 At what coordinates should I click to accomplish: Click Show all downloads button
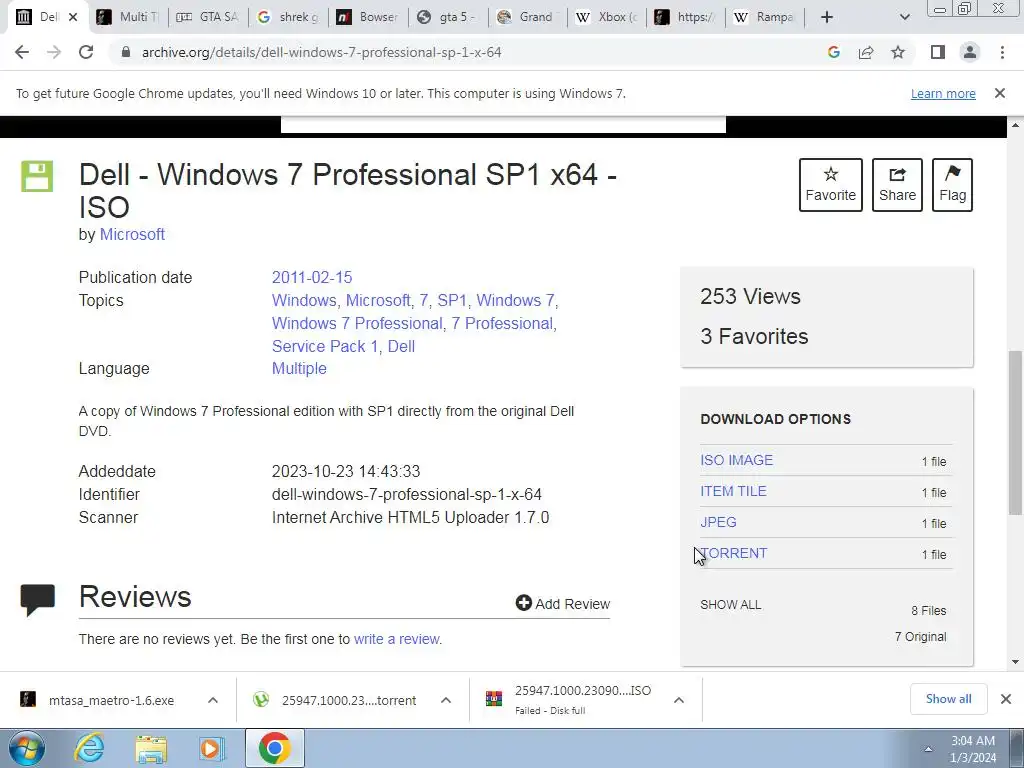tap(948, 699)
